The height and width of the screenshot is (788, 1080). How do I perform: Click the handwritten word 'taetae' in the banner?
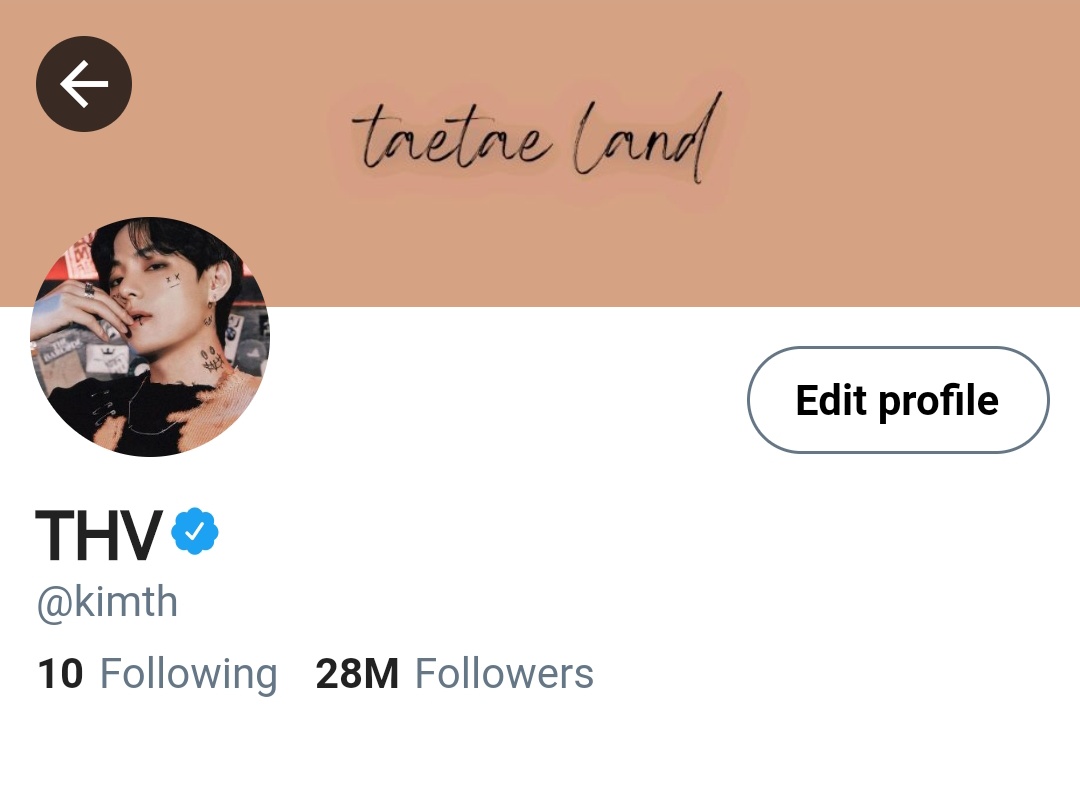coord(452,138)
